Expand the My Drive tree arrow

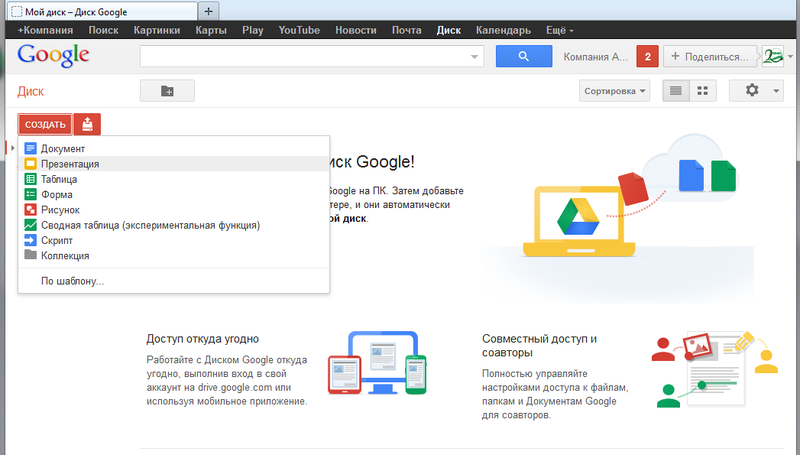(x=12, y=148)
